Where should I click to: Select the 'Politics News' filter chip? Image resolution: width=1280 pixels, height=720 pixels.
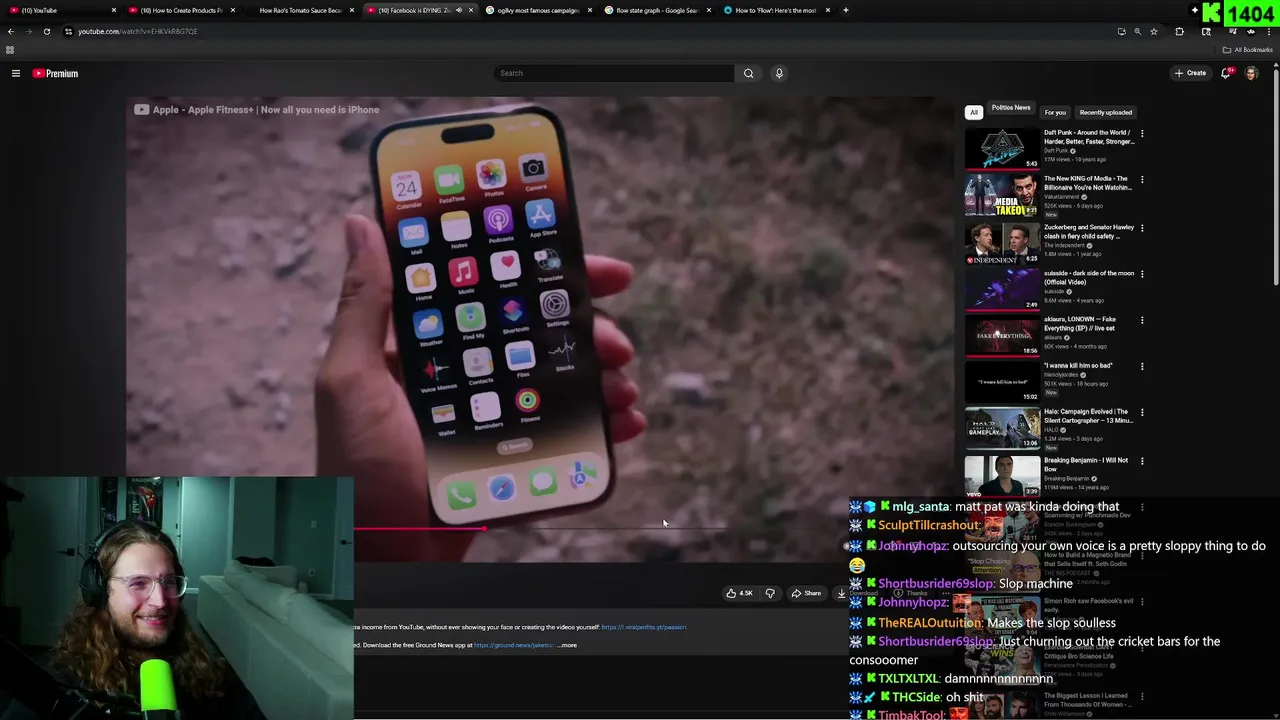(x=1011, y=108)
